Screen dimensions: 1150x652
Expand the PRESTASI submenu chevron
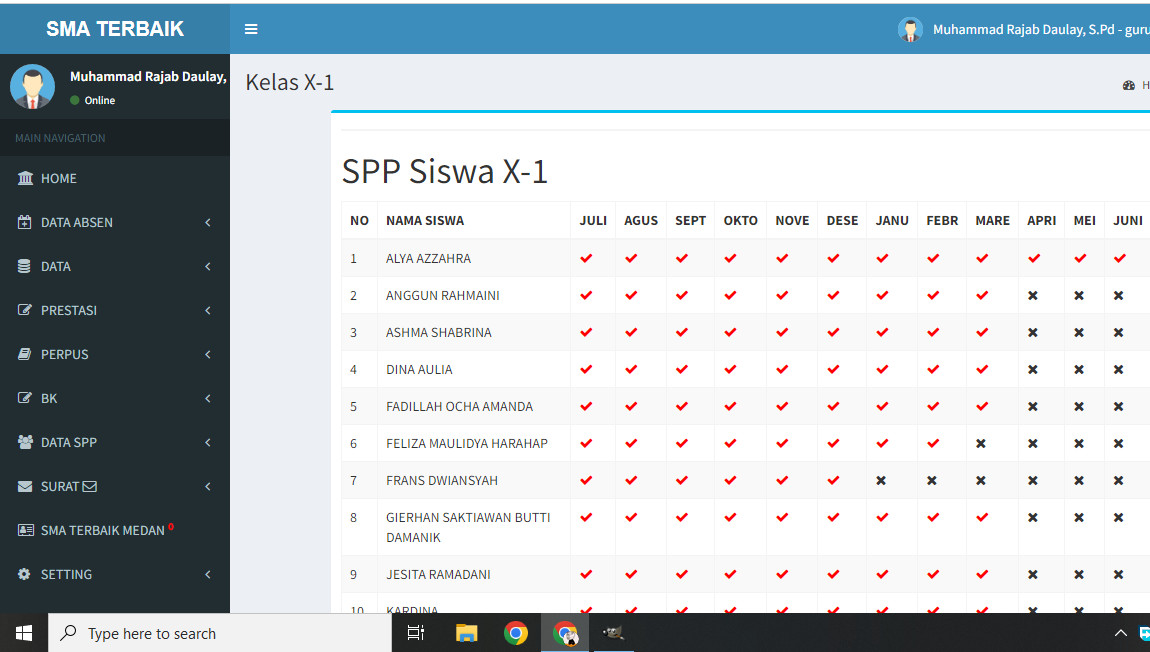click(x=208, y=310)
